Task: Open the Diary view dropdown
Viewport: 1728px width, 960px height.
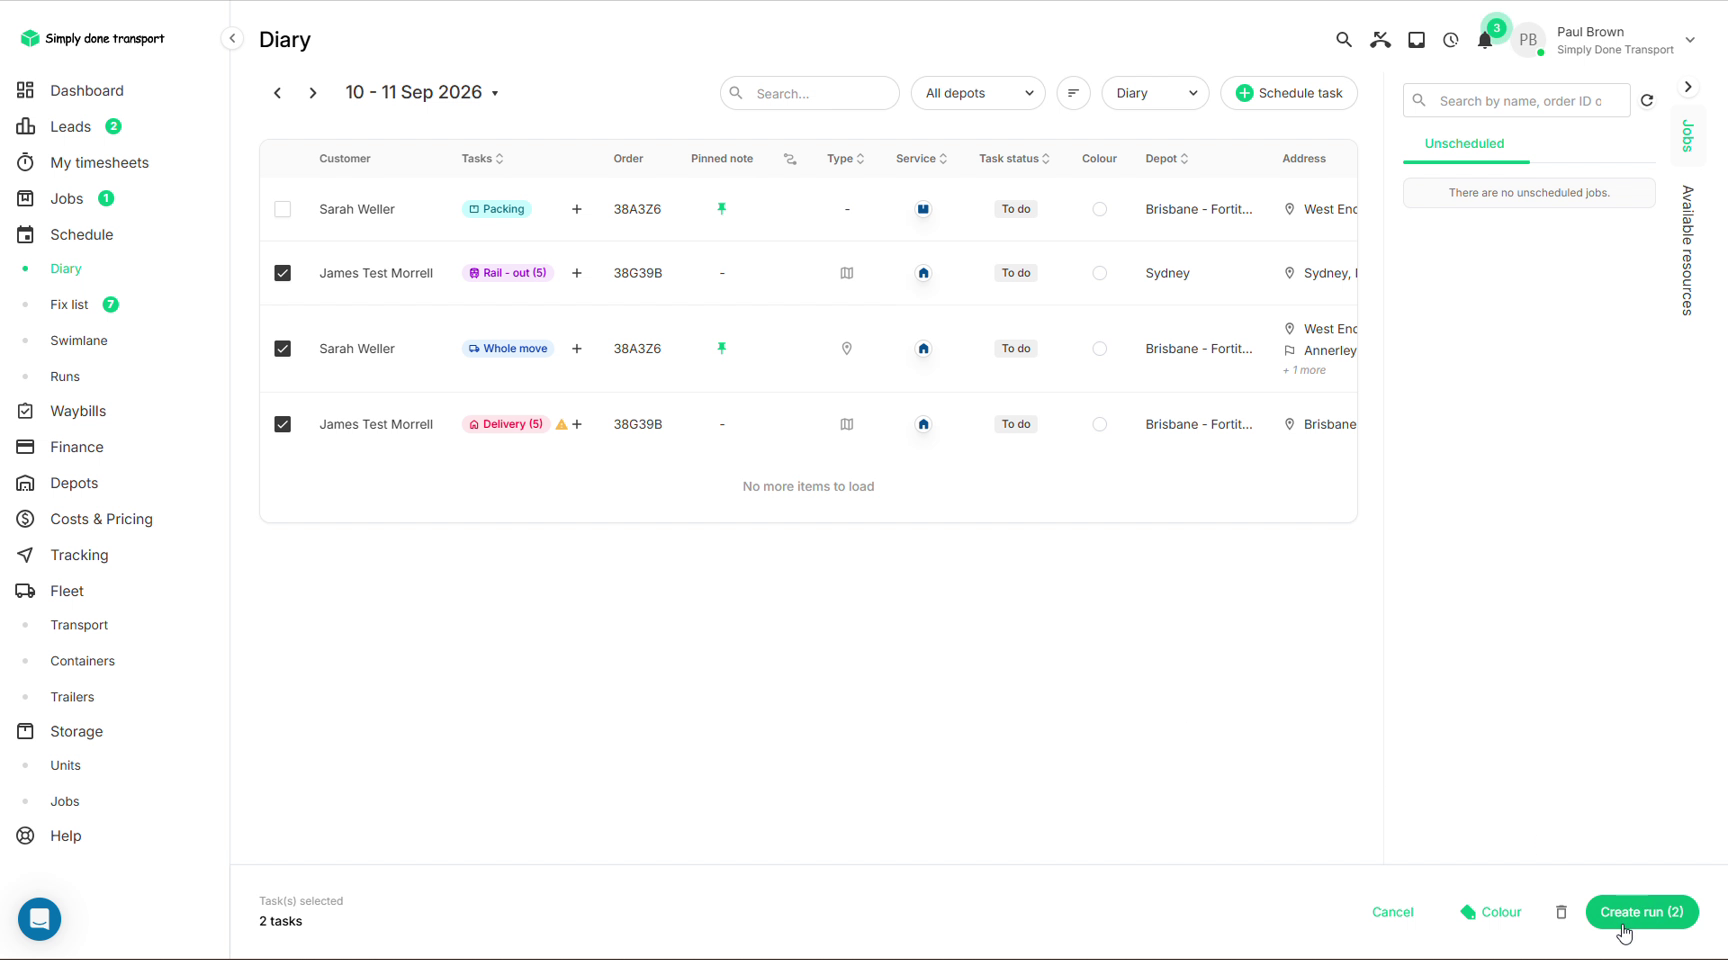Action: [x=1155, y=93]
